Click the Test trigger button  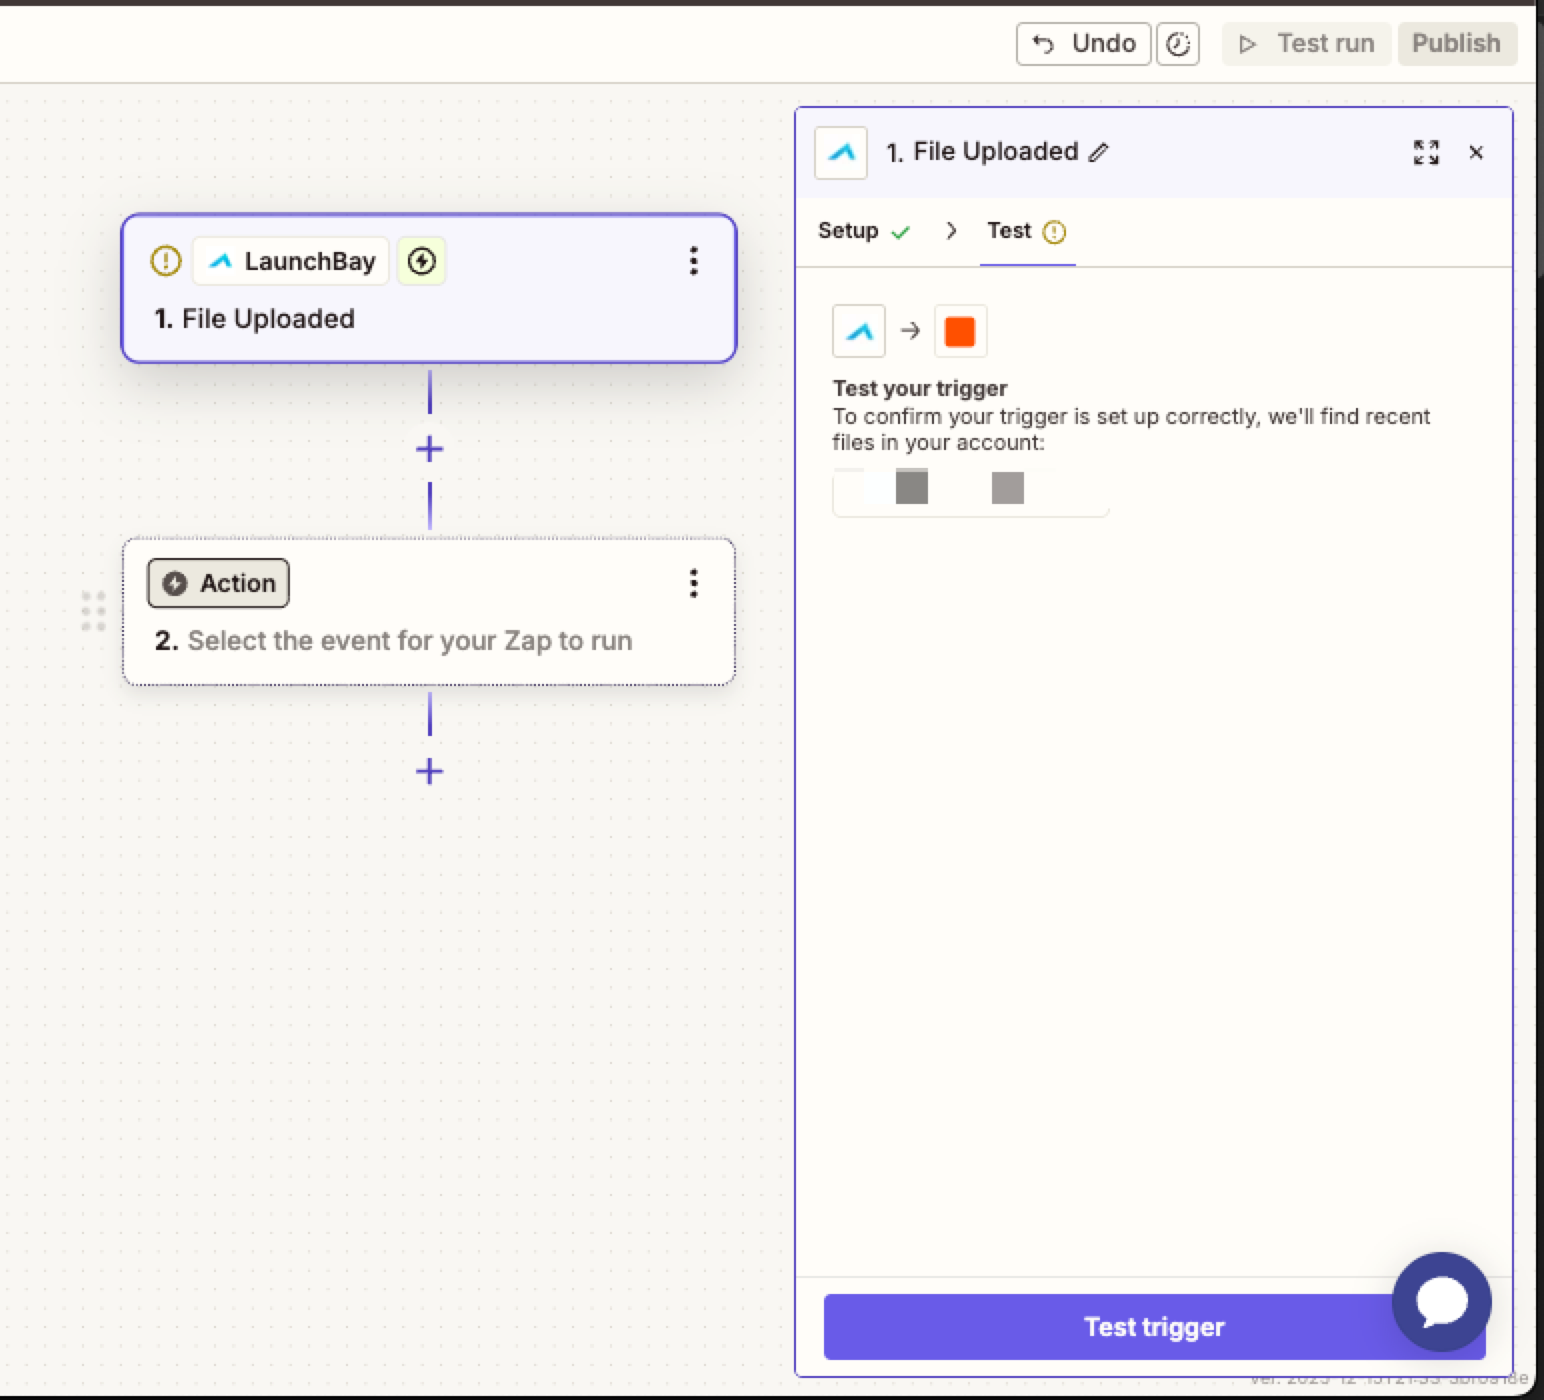tap(1154, 1327)
